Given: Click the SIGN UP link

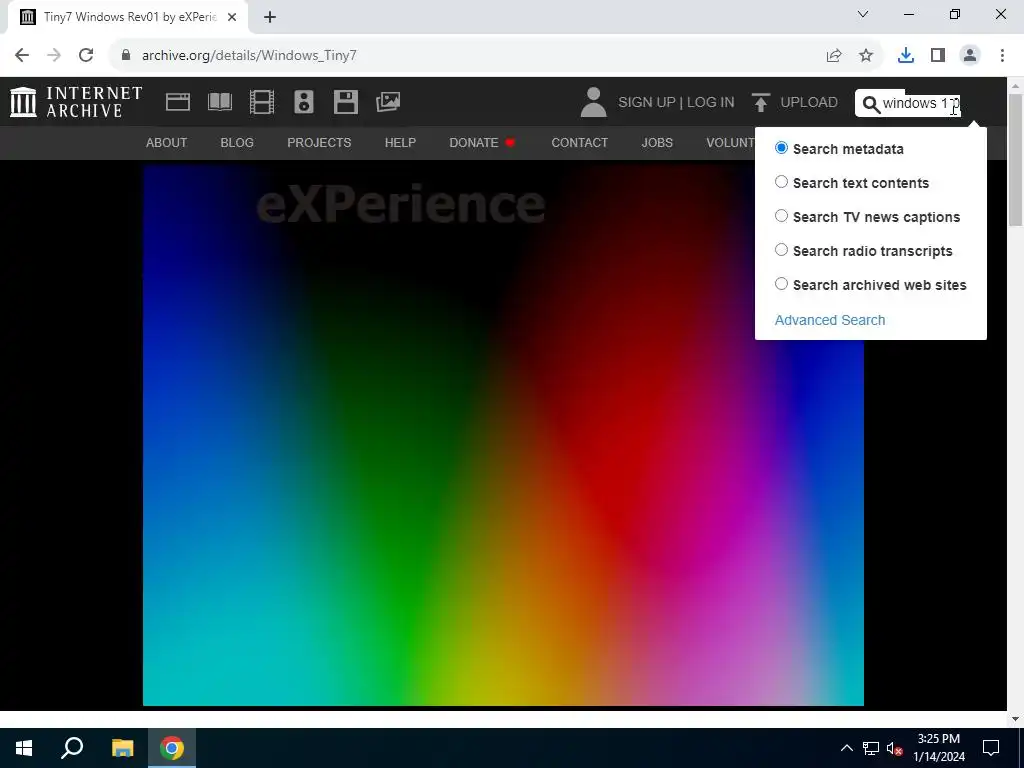Looking at the screenshot, I should click(647, 103).
